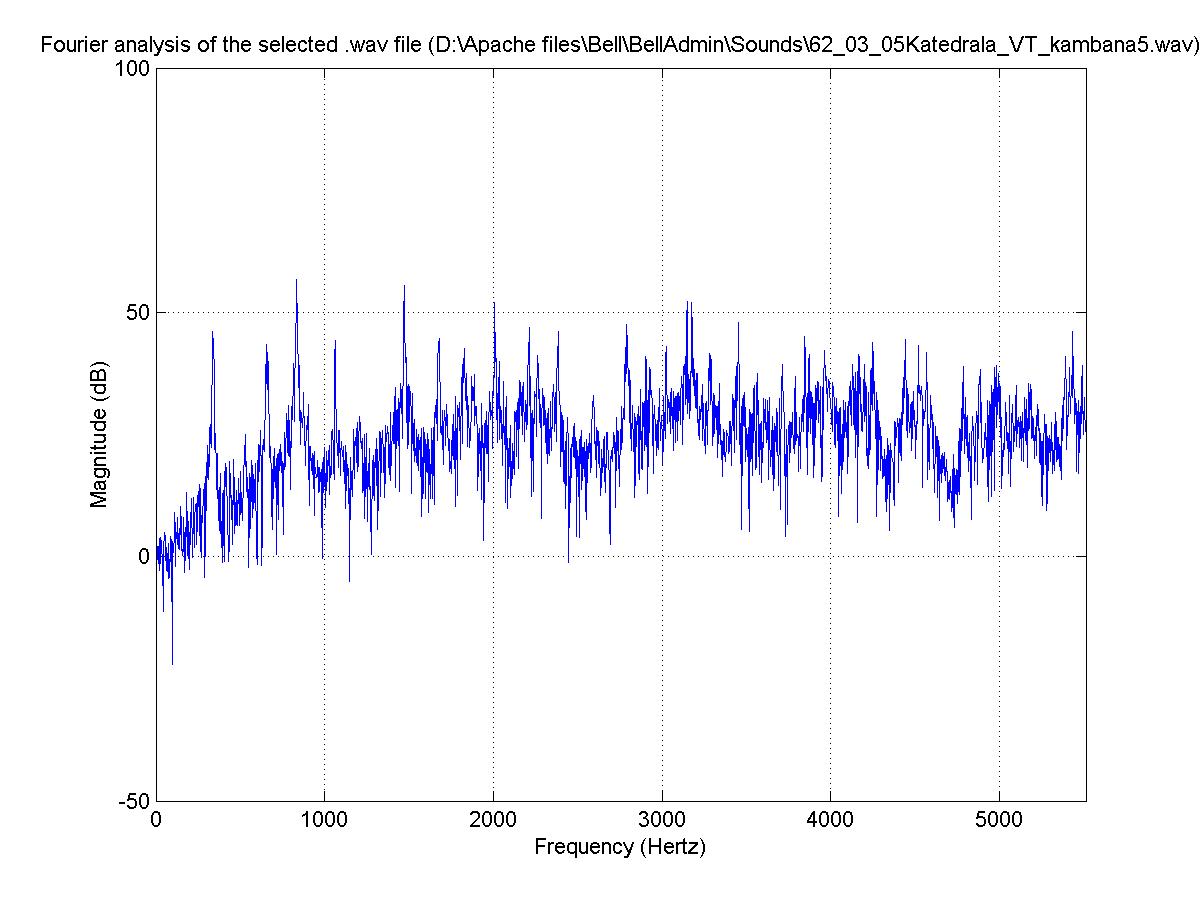
Task: Click the 0 tick label on the frequency axis
Action: click(x=156, y=819)
